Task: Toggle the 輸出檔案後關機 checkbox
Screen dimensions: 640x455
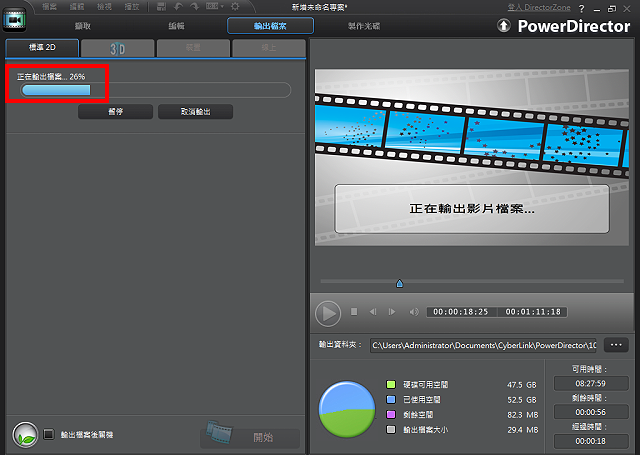Action: tap(49, 434)
